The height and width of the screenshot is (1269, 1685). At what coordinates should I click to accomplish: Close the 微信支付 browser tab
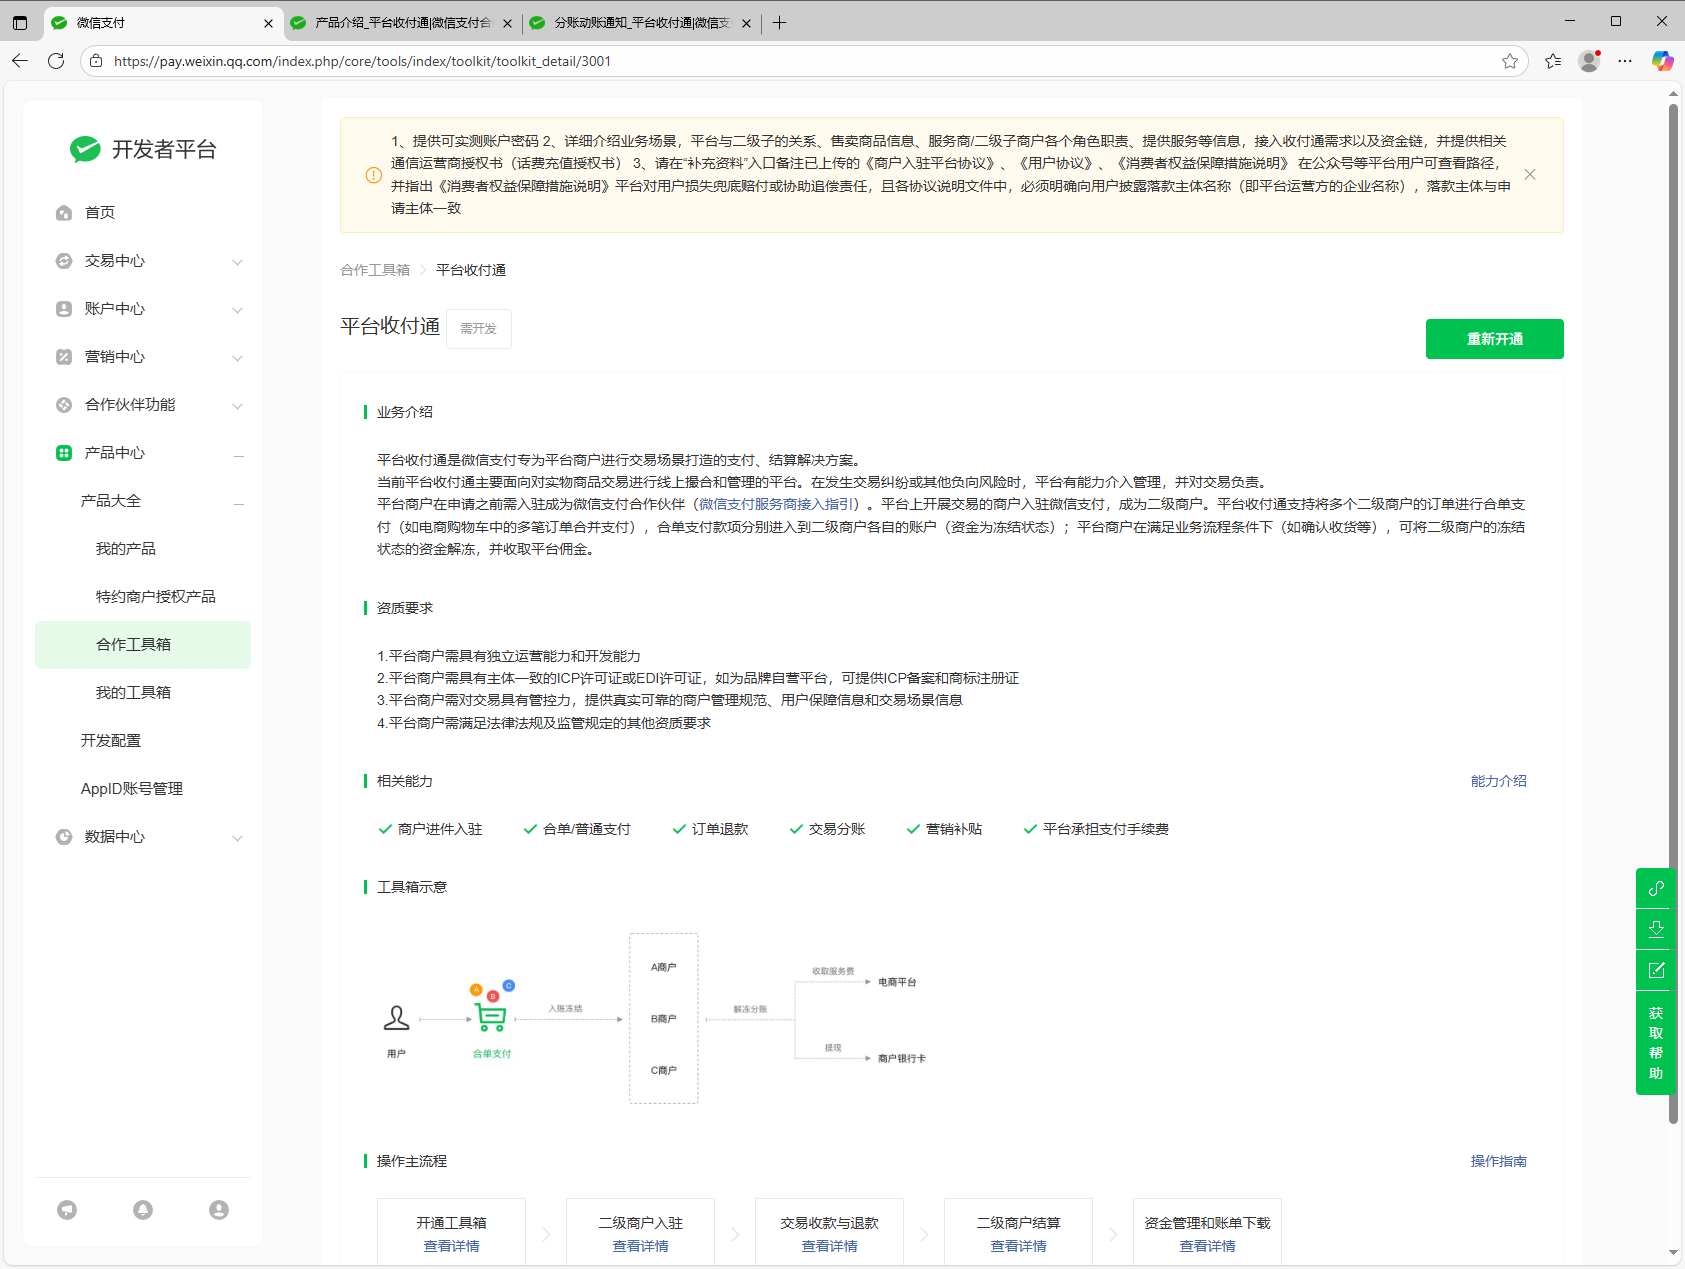point(268,23)
